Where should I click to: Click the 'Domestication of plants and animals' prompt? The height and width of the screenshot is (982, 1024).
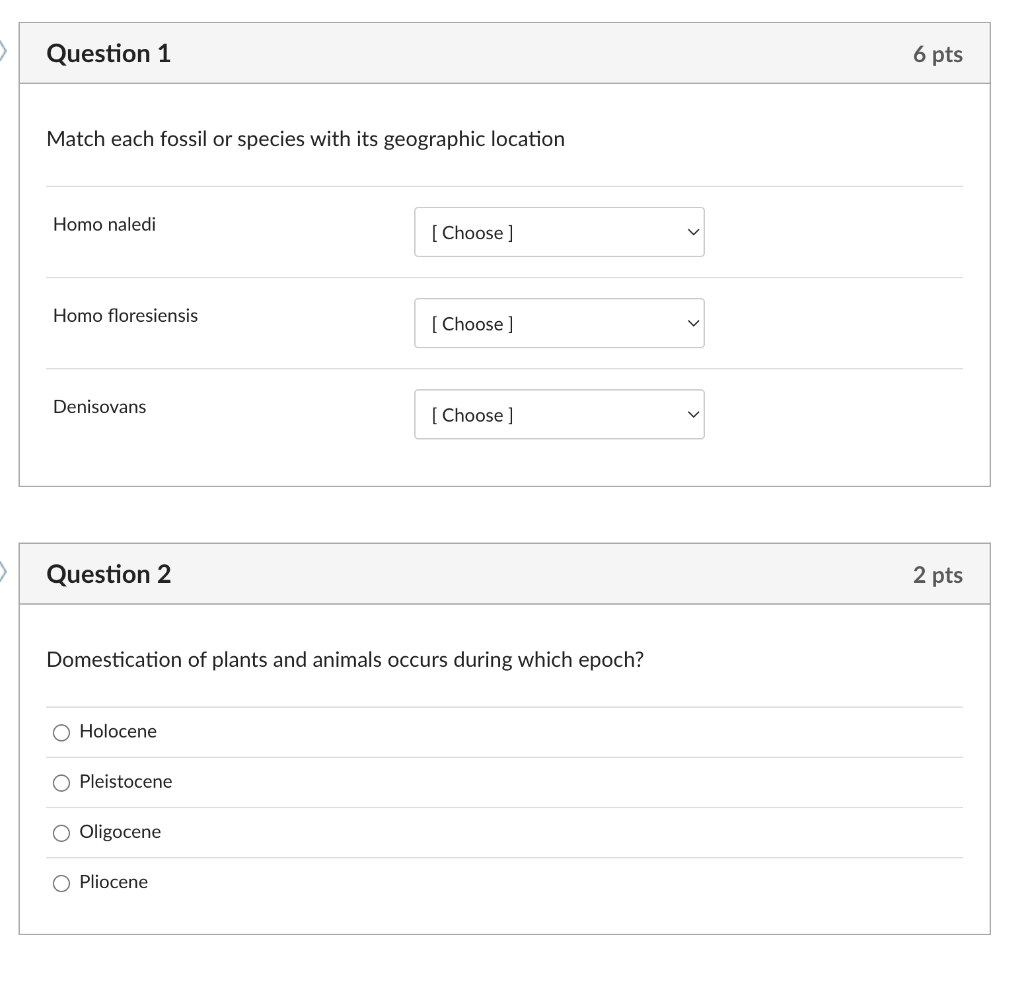(x=345, y=660)
